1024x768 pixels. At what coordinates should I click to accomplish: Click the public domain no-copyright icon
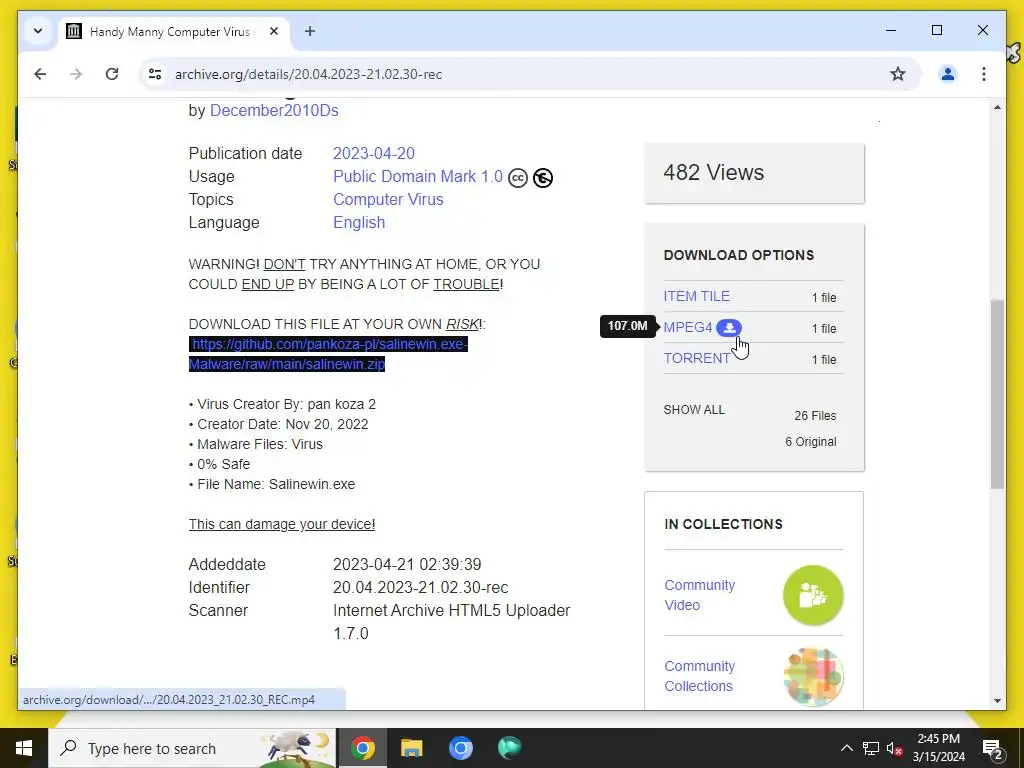[543, 178]
